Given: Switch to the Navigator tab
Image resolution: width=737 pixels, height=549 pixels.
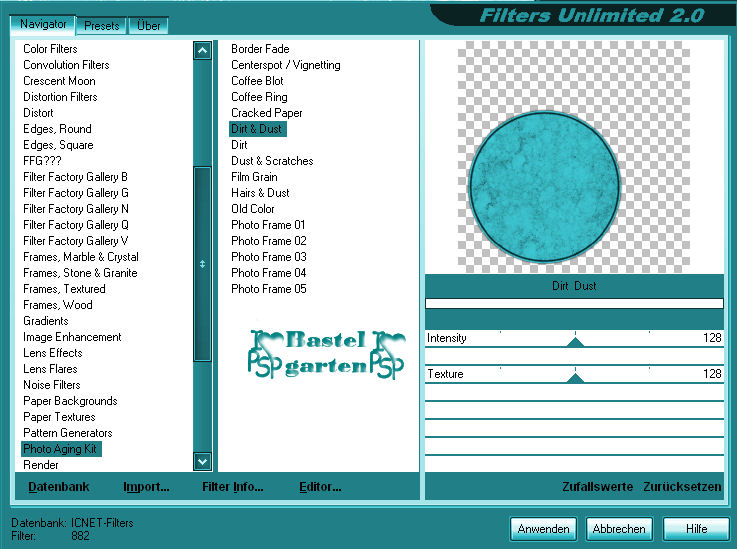Looking at the screenshot, I should tap(43, 24).
